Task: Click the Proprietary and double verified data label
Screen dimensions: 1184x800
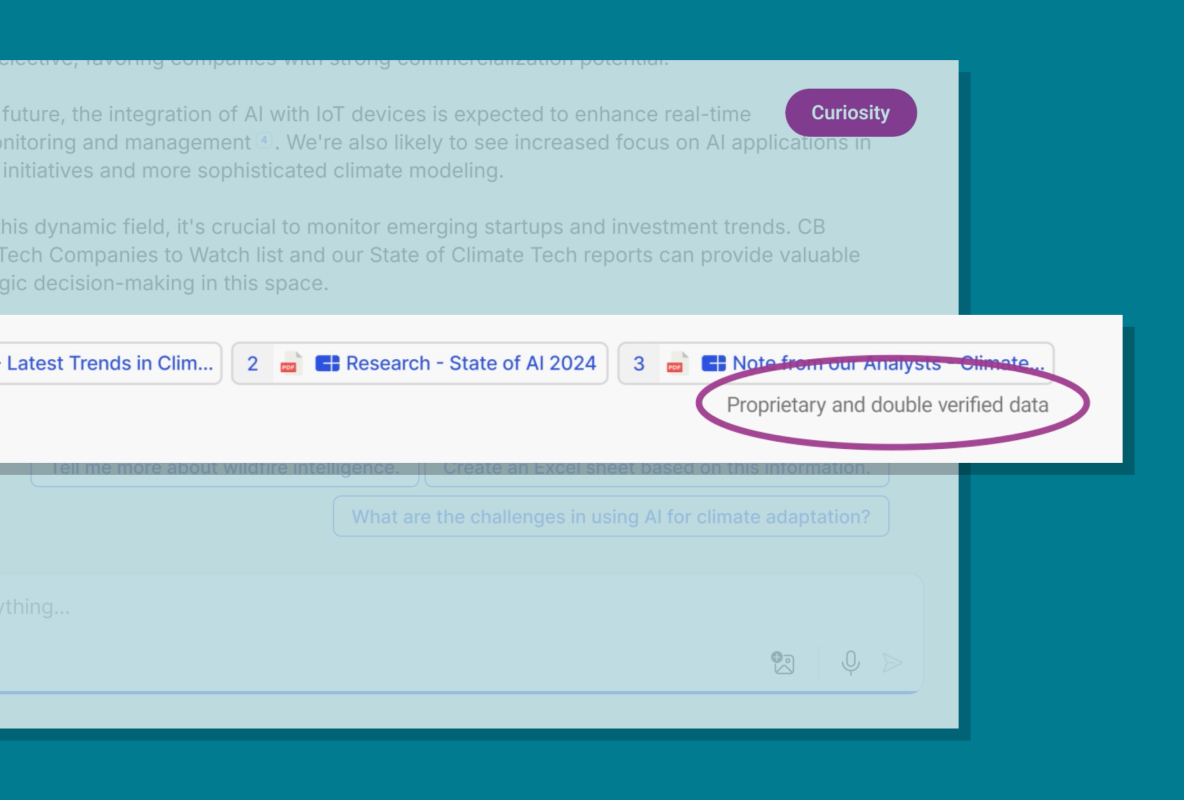Action: [887, 406]
